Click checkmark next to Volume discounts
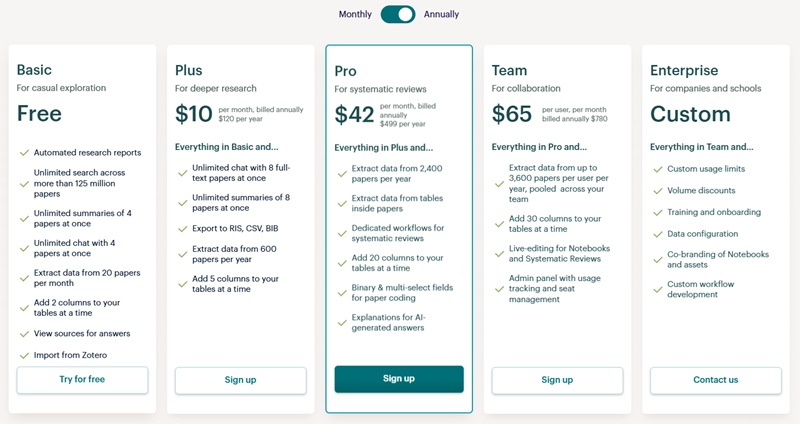Viewport: 800px width, 424px height. point(656,190)
